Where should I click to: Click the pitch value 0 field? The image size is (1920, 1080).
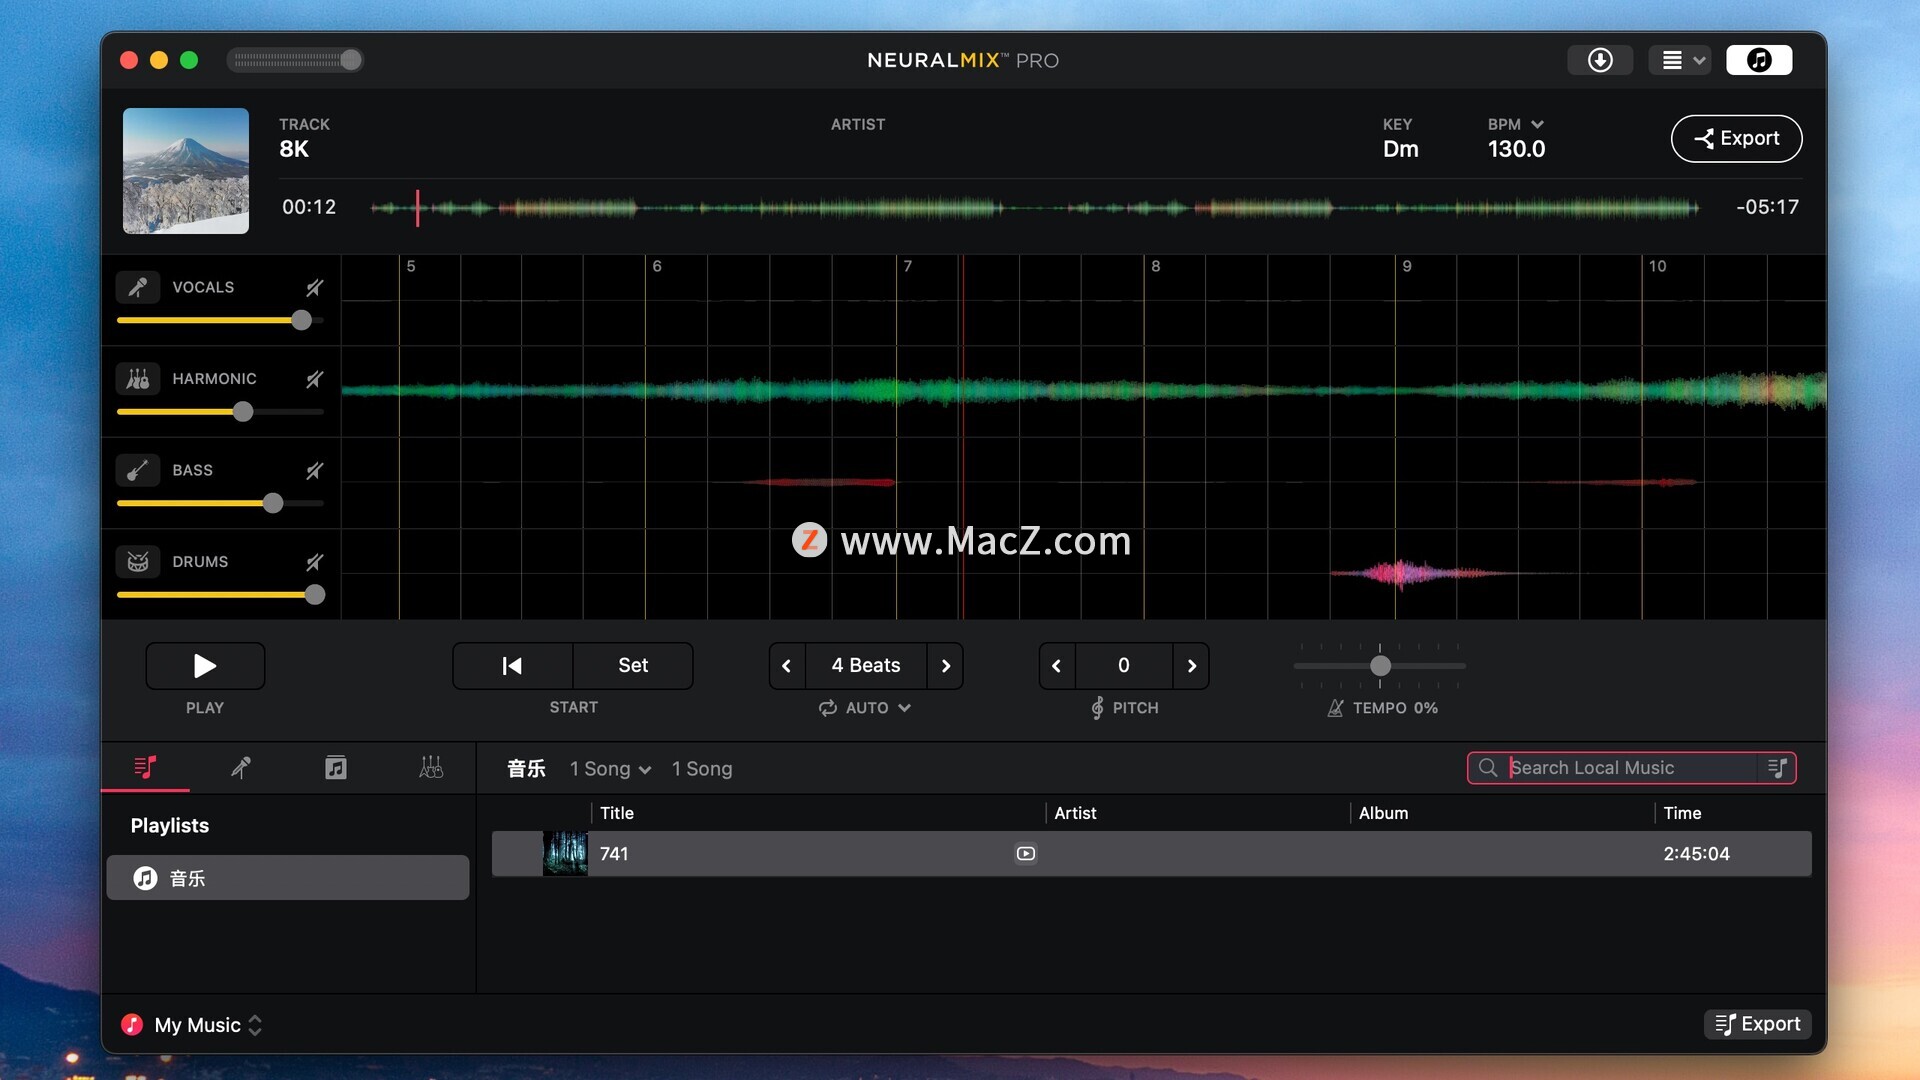click(1124, 666)
